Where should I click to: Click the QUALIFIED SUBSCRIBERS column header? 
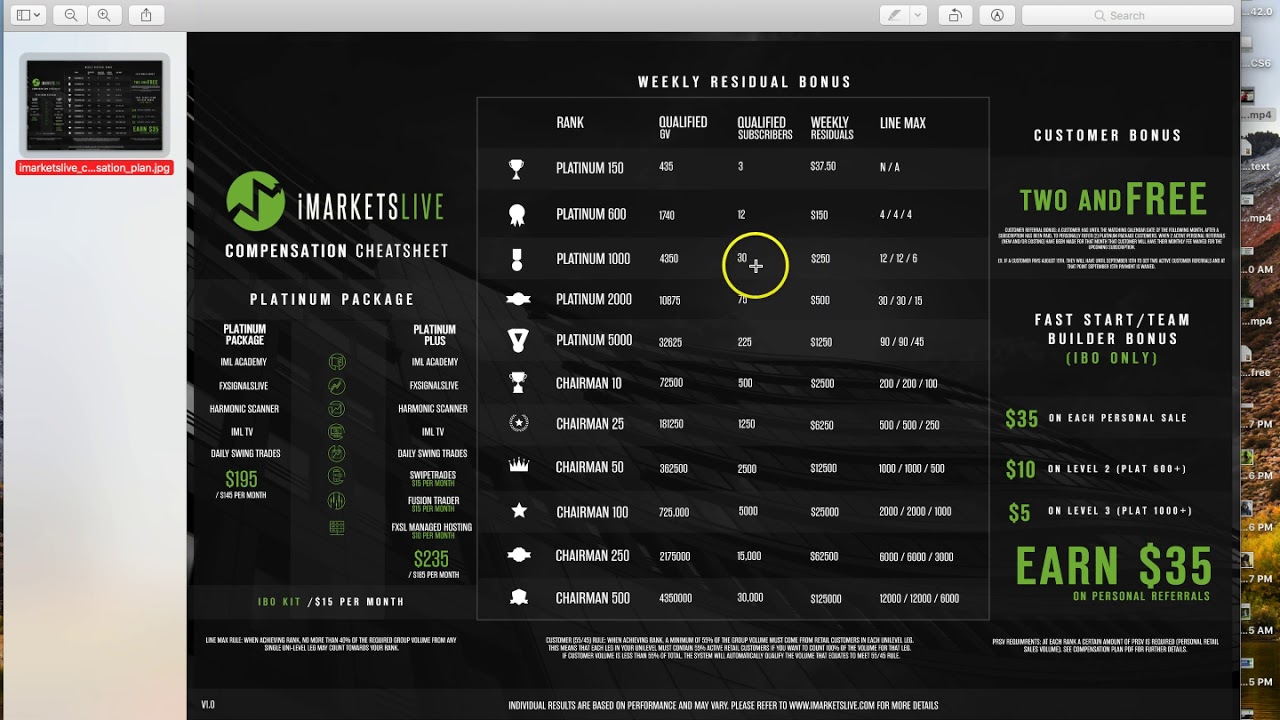click(765, 128)
